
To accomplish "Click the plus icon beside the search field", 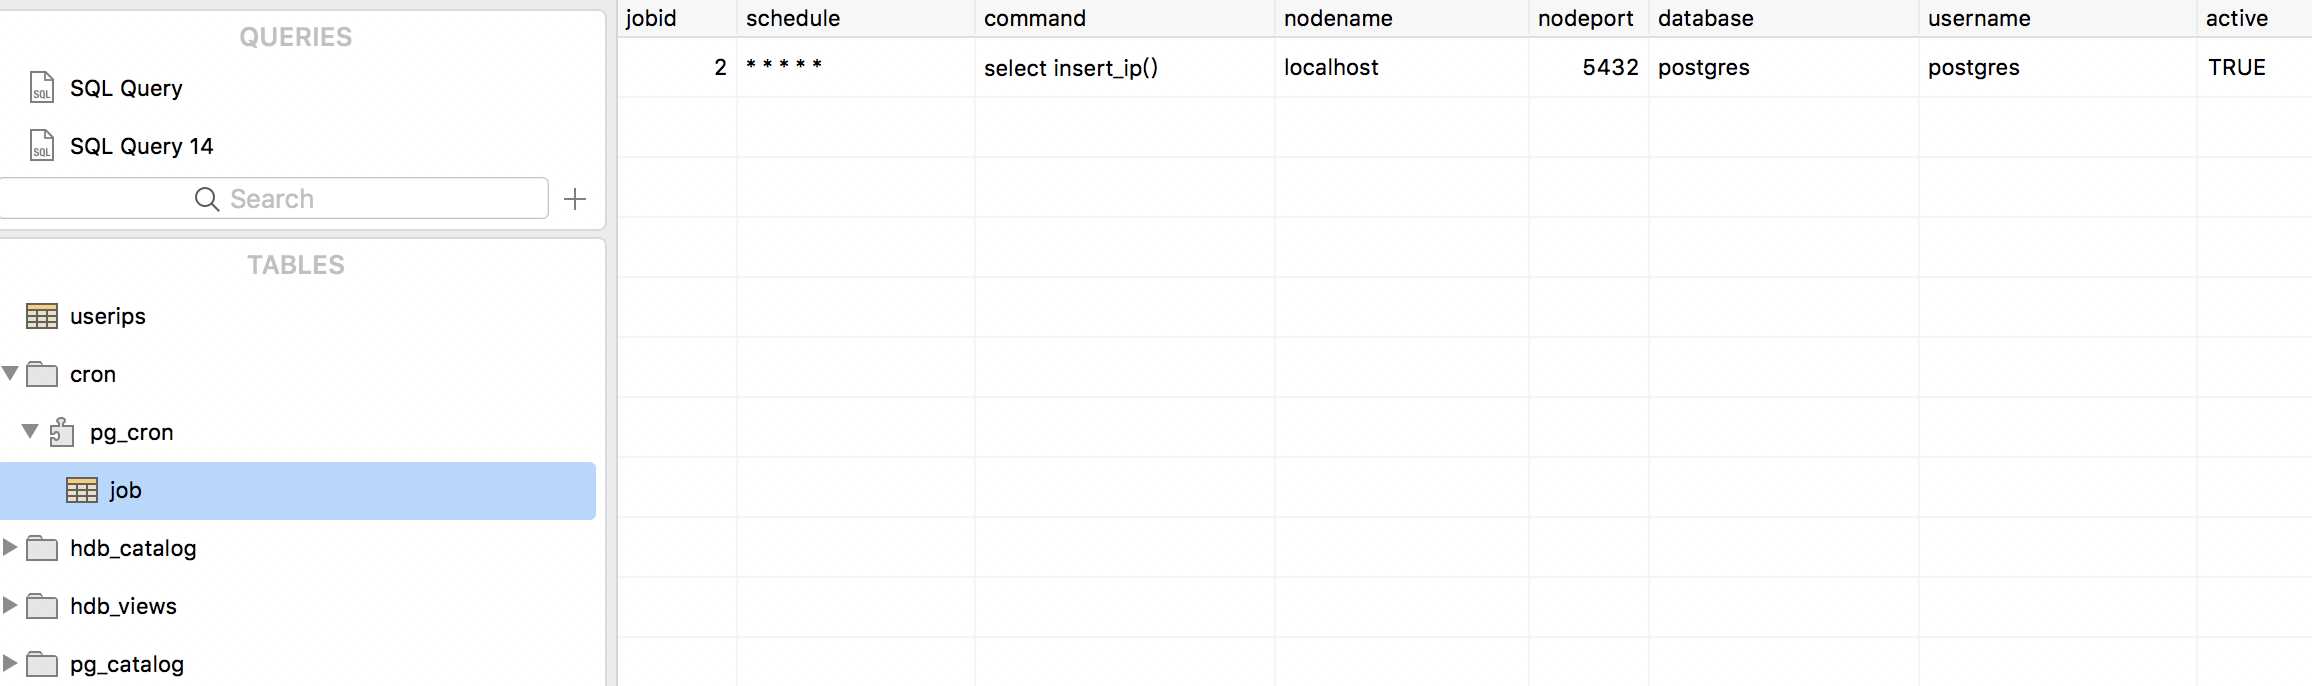I will pyautogui.click(x=575, y=199).
